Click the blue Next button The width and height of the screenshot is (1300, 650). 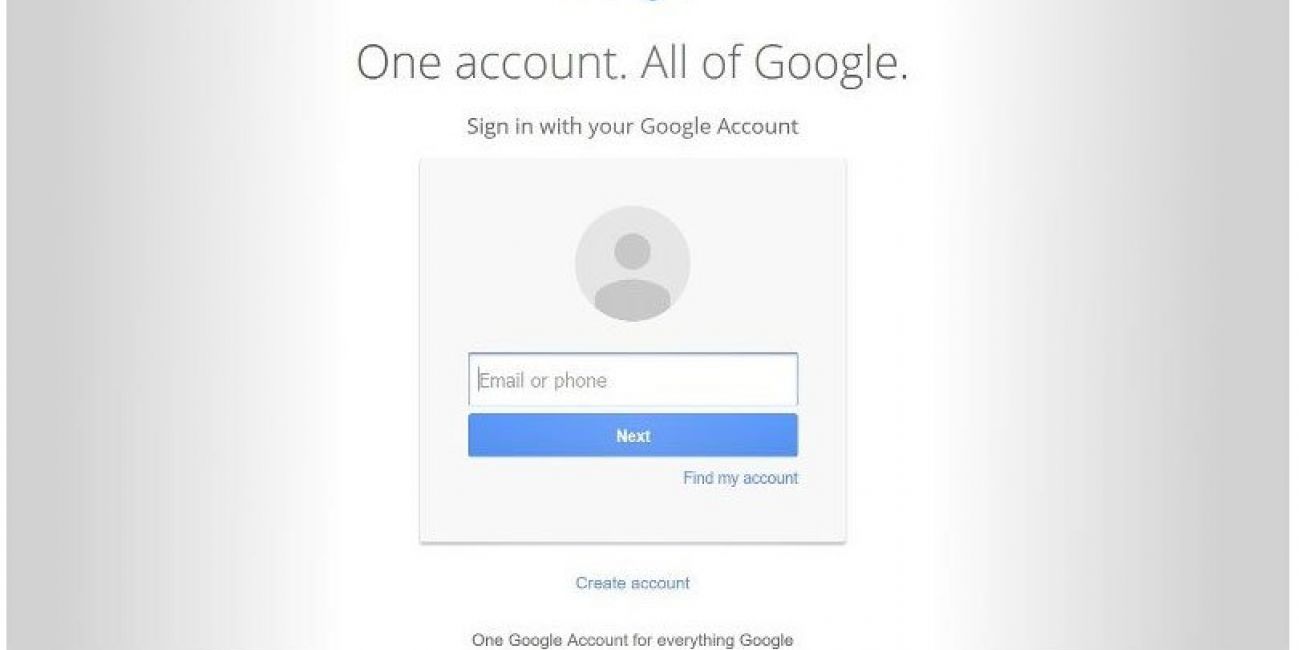[633, 436]
